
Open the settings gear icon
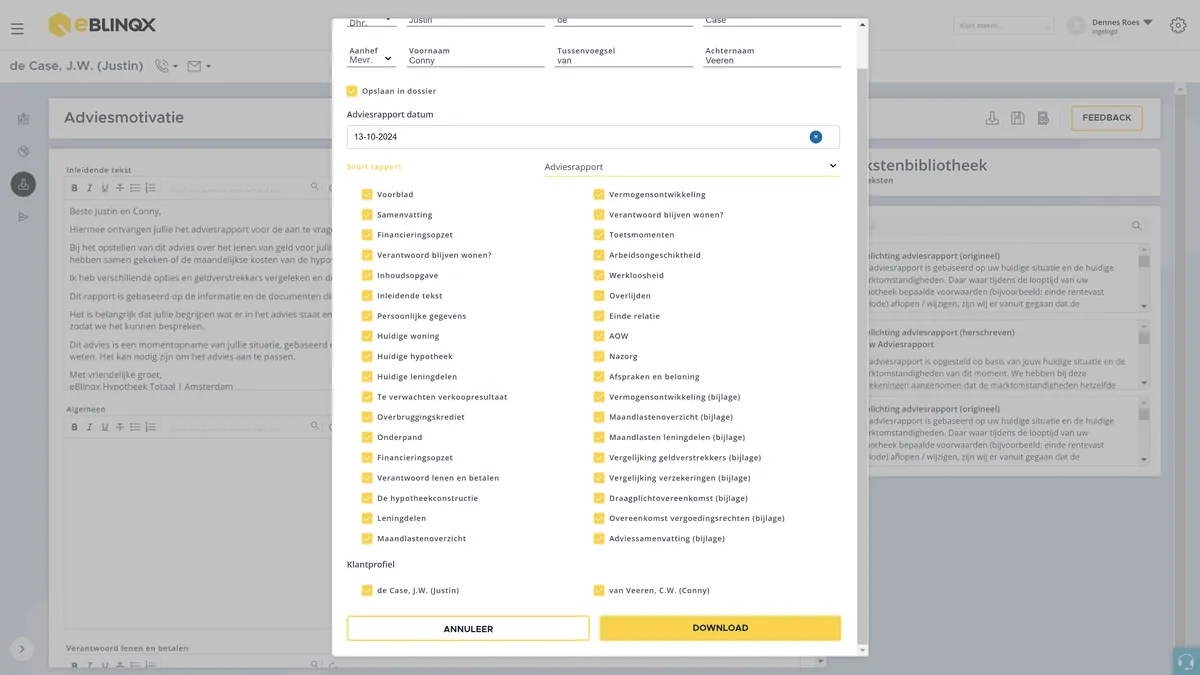[x=1178, y=25]
